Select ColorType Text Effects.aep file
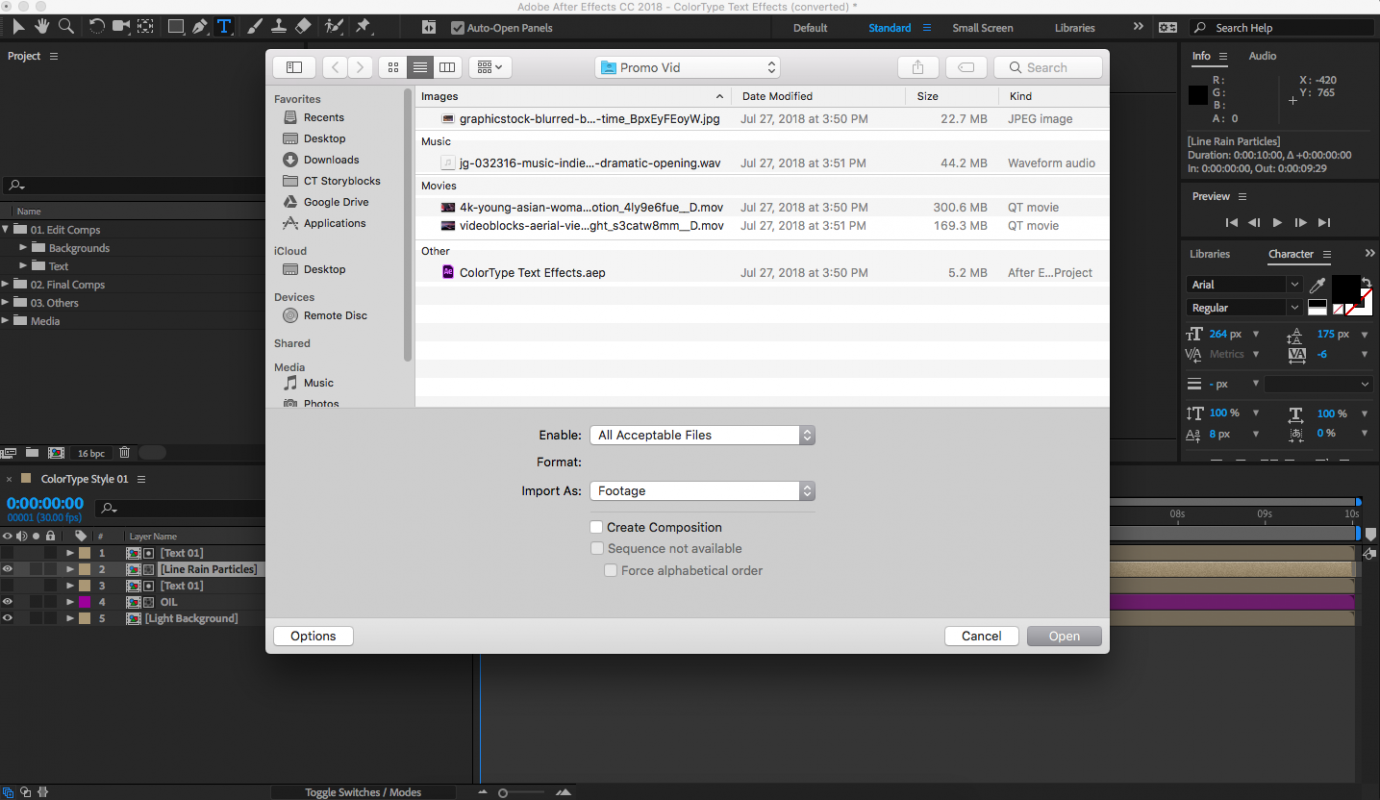This screenshot has width=1380, height=800. pos(532,272)
